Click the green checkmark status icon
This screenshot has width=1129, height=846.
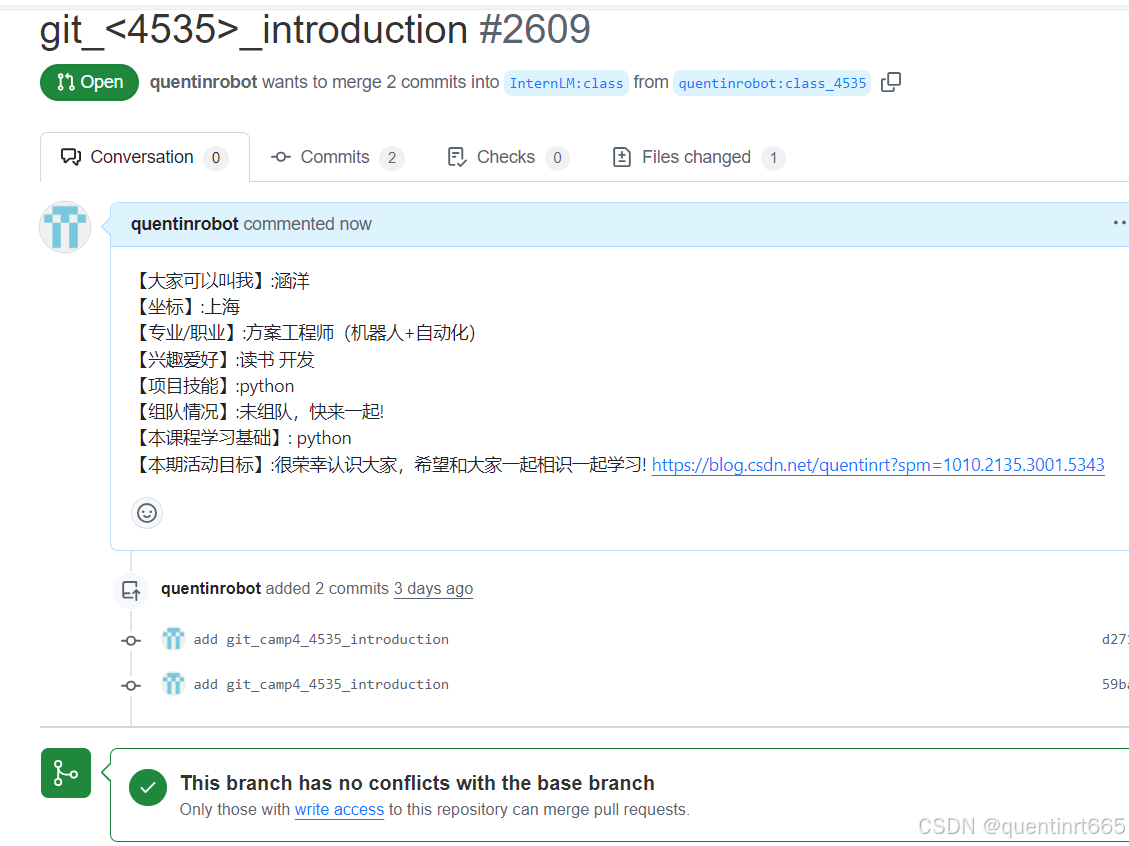coord(148,788)
